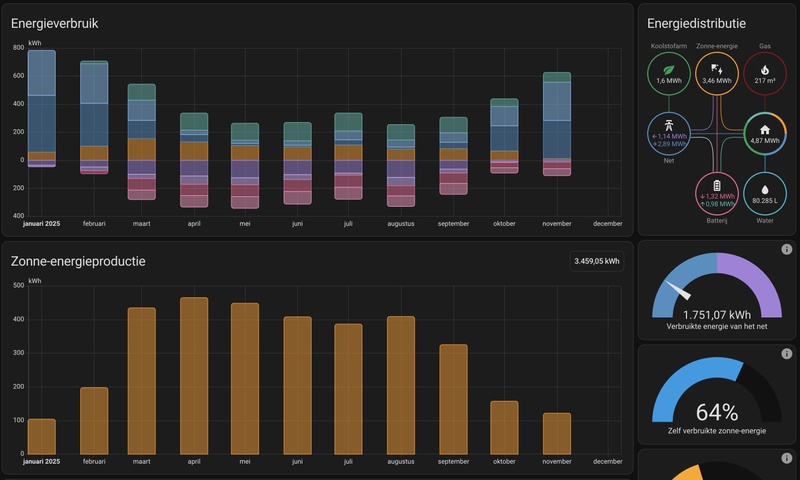Click the Water label under water circle

[764, 221]
